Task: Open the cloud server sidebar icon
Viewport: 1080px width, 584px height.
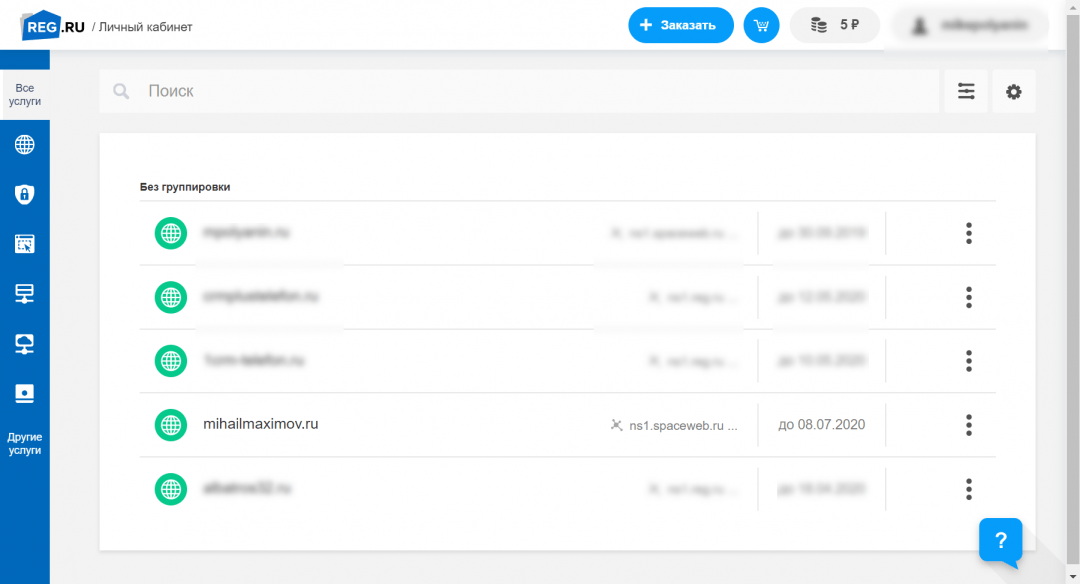Action: pos(24,343)
